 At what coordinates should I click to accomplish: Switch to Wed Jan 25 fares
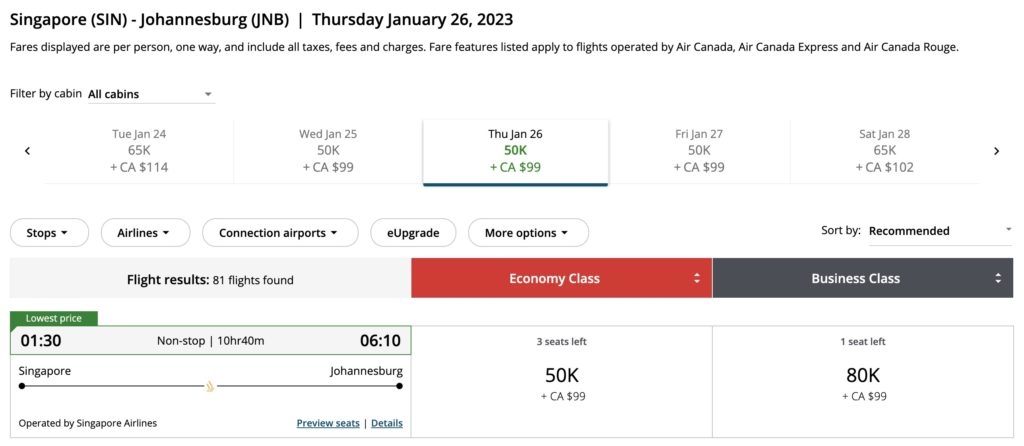pos(328,151)
